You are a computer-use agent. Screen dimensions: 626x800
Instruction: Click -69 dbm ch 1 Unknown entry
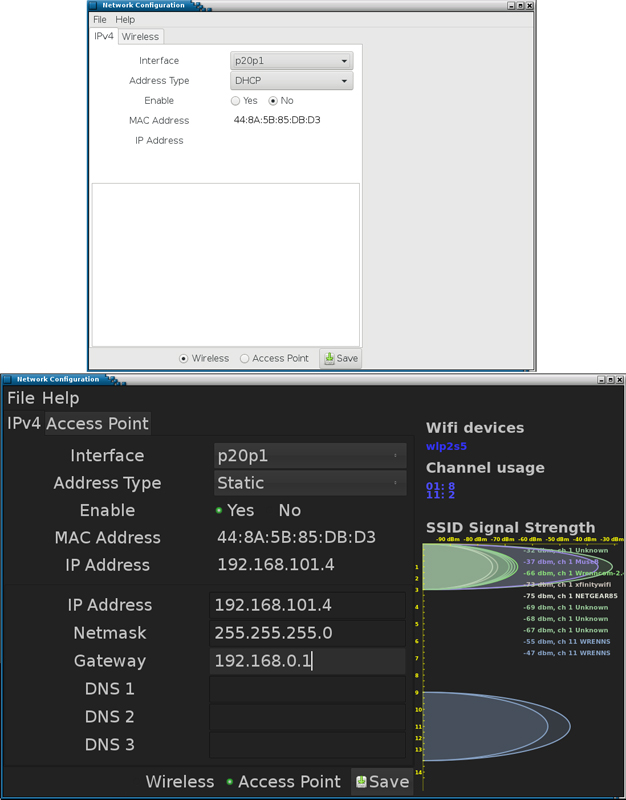(565, 608)
